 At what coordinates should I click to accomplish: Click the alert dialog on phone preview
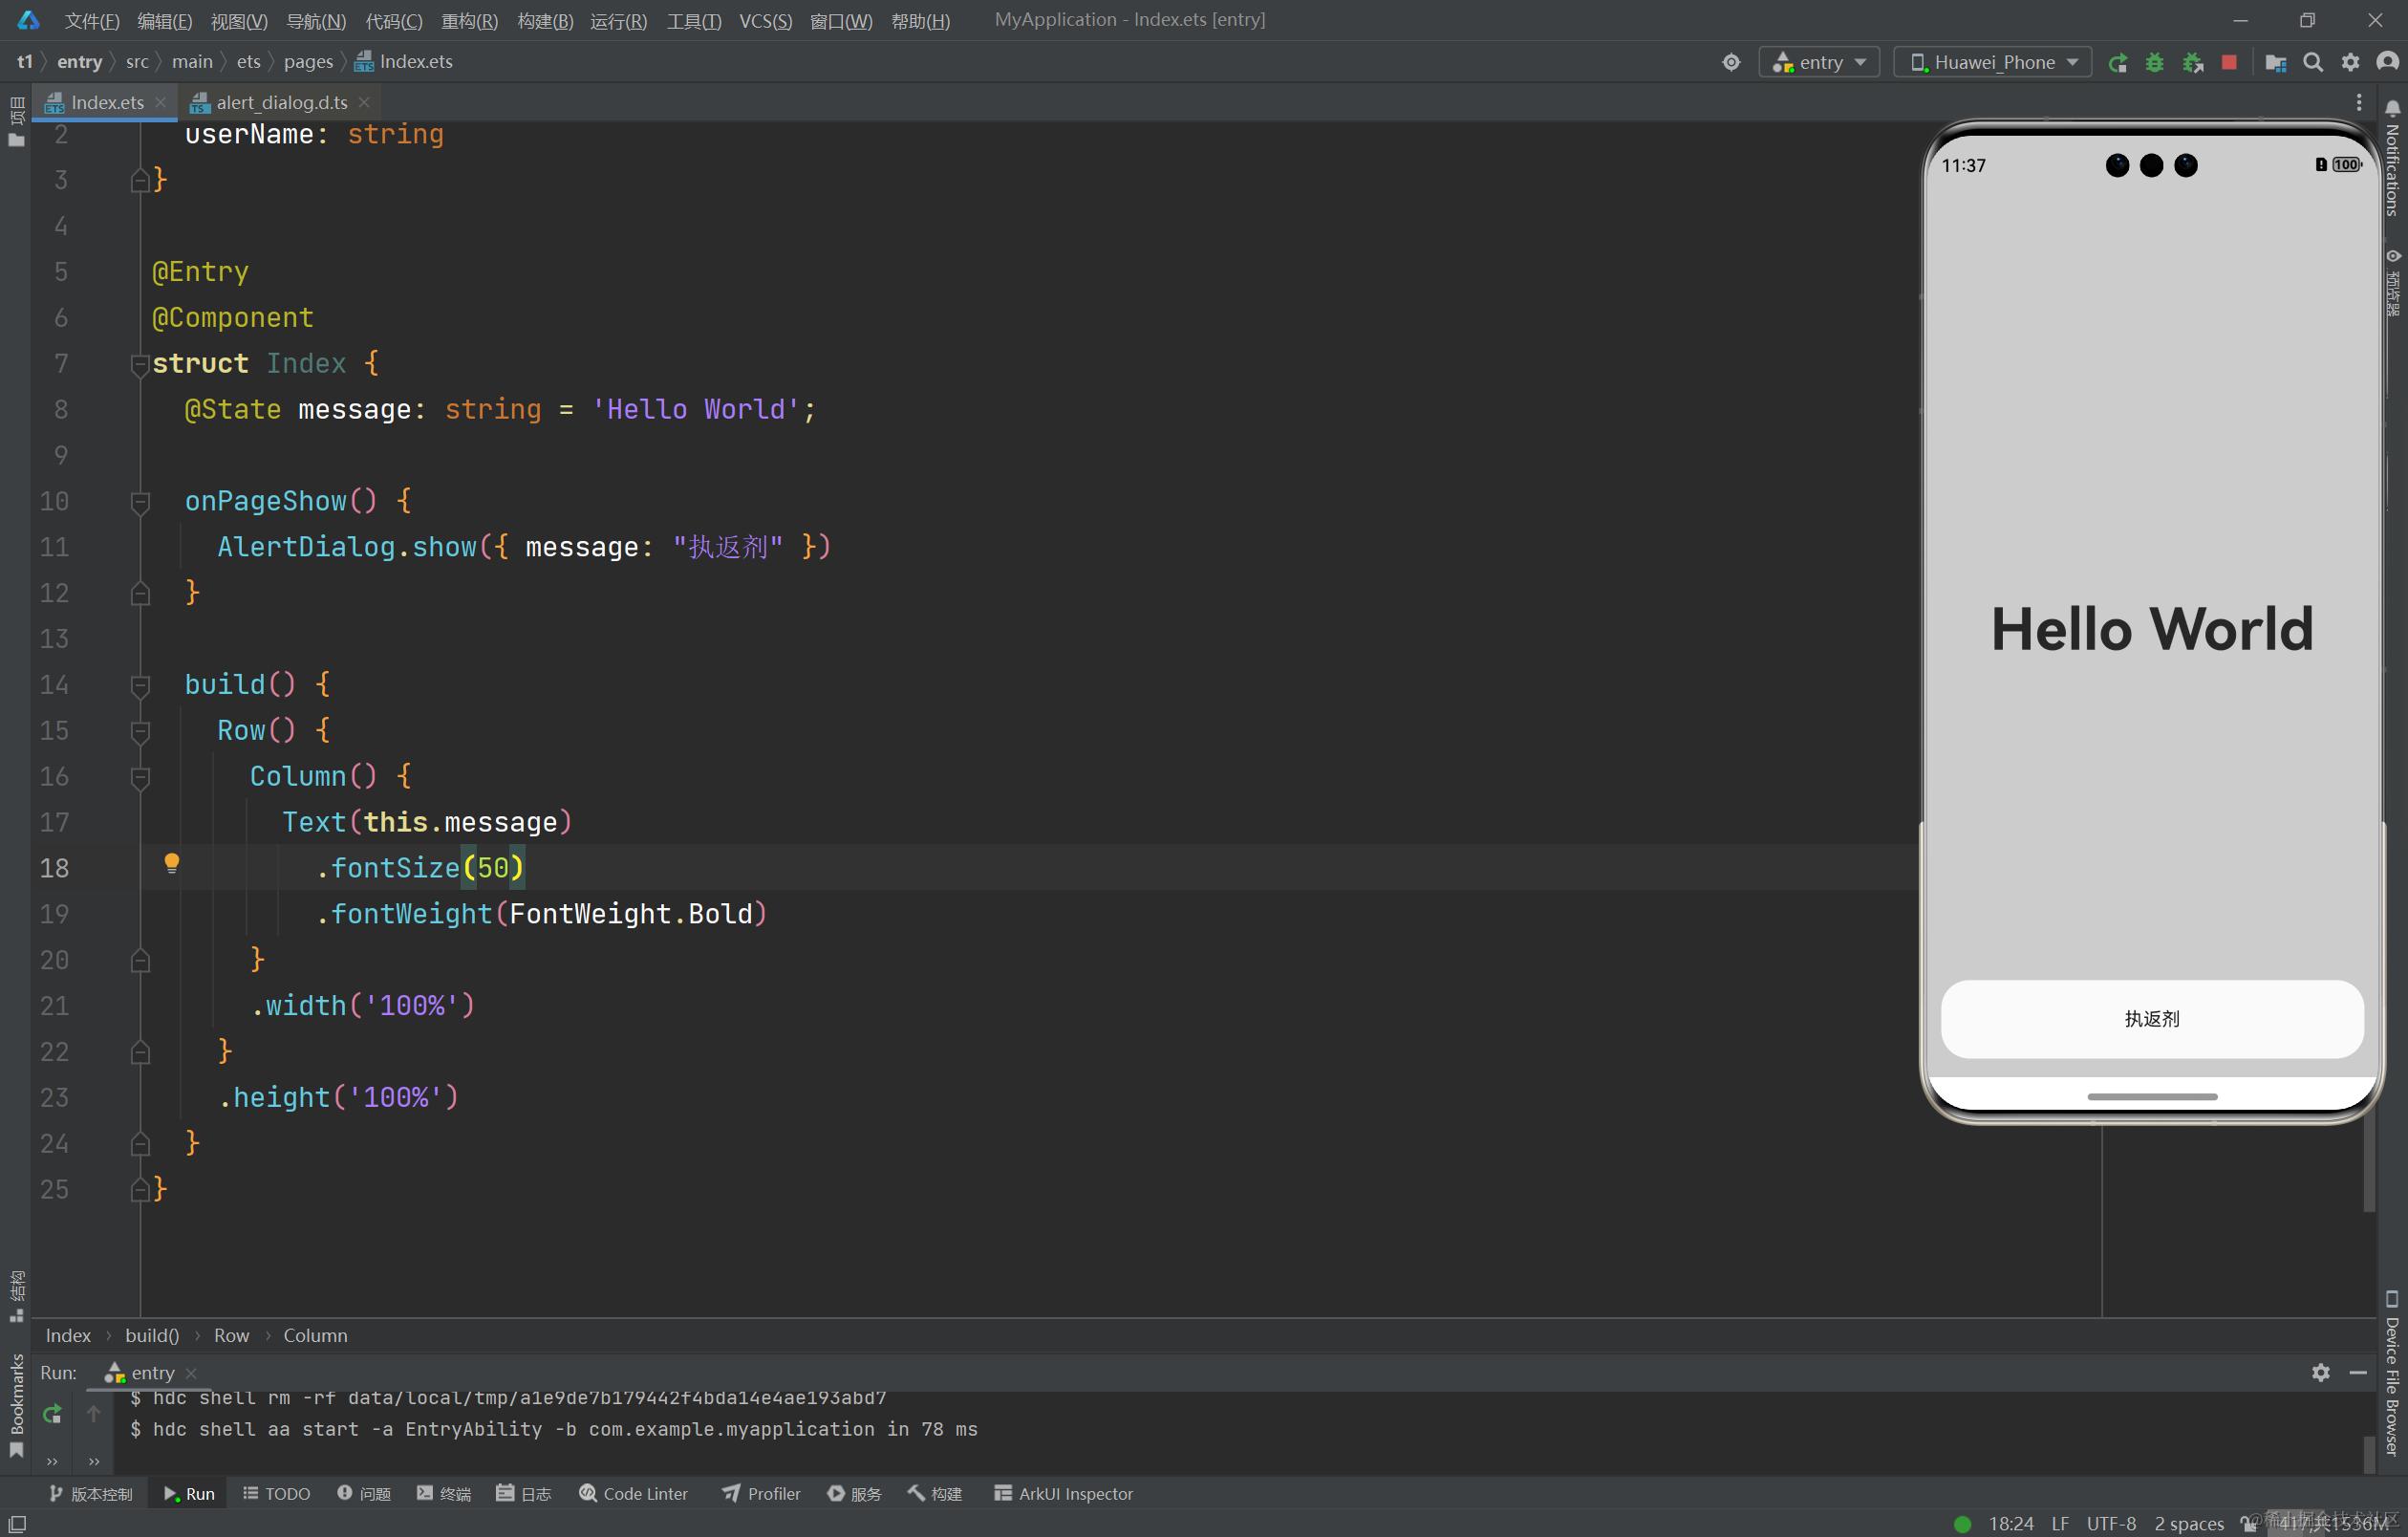click(x=2151, y=1018)
